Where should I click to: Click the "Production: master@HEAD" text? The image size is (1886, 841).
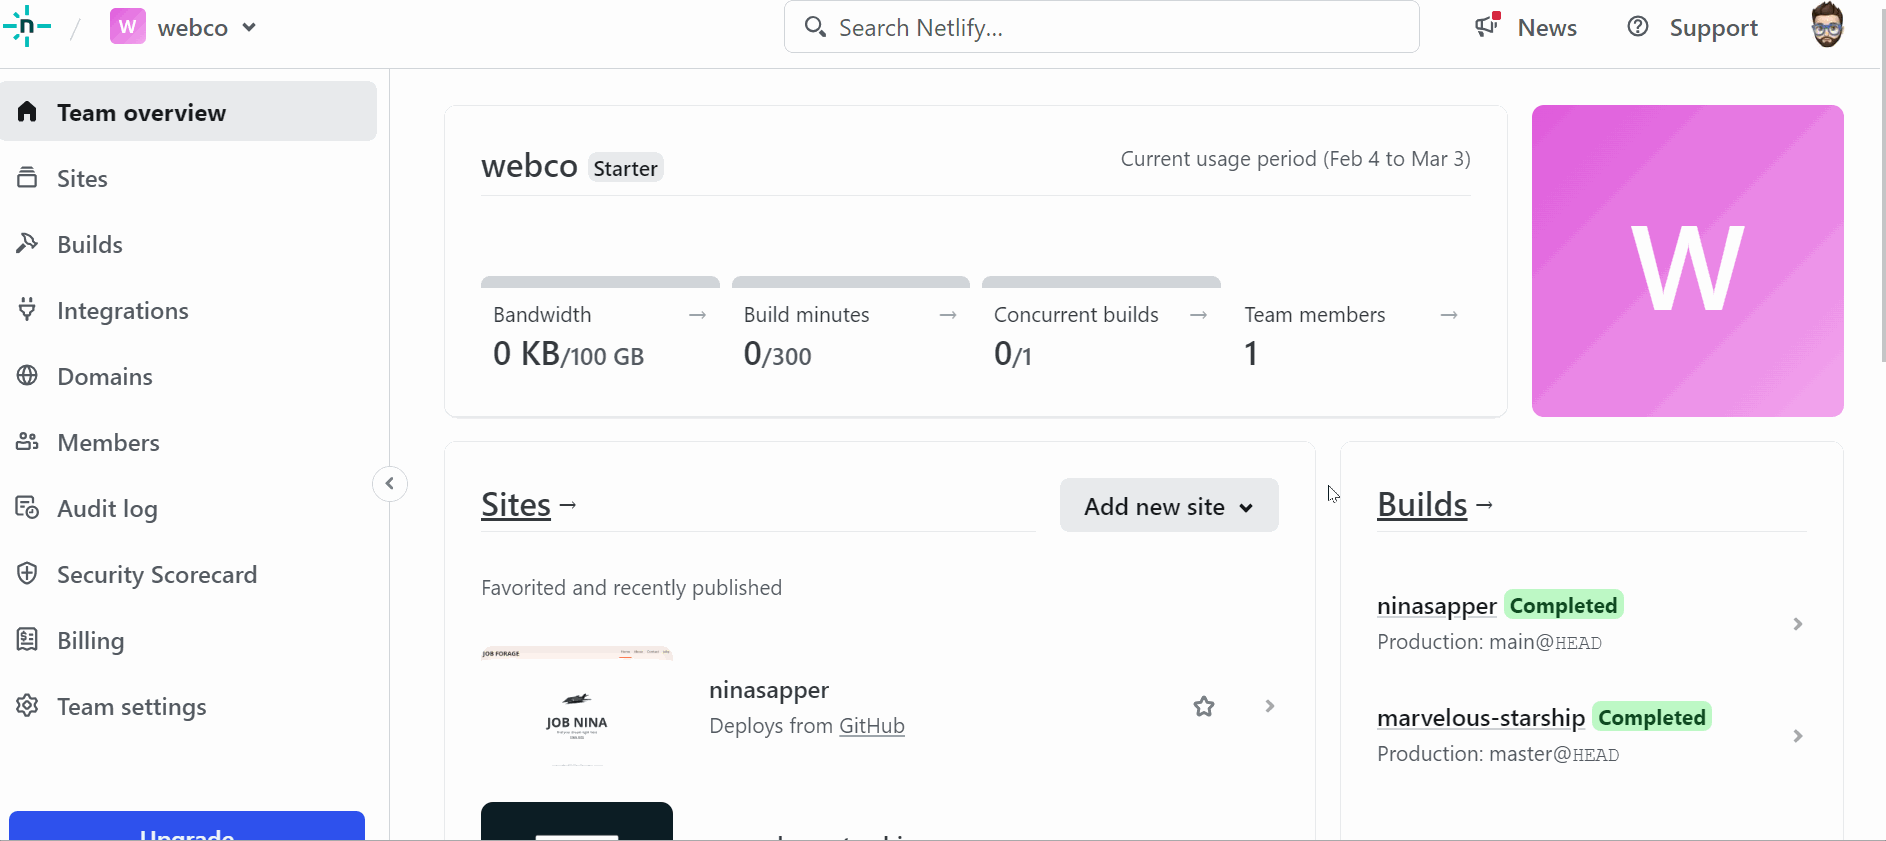(1498, 754)
